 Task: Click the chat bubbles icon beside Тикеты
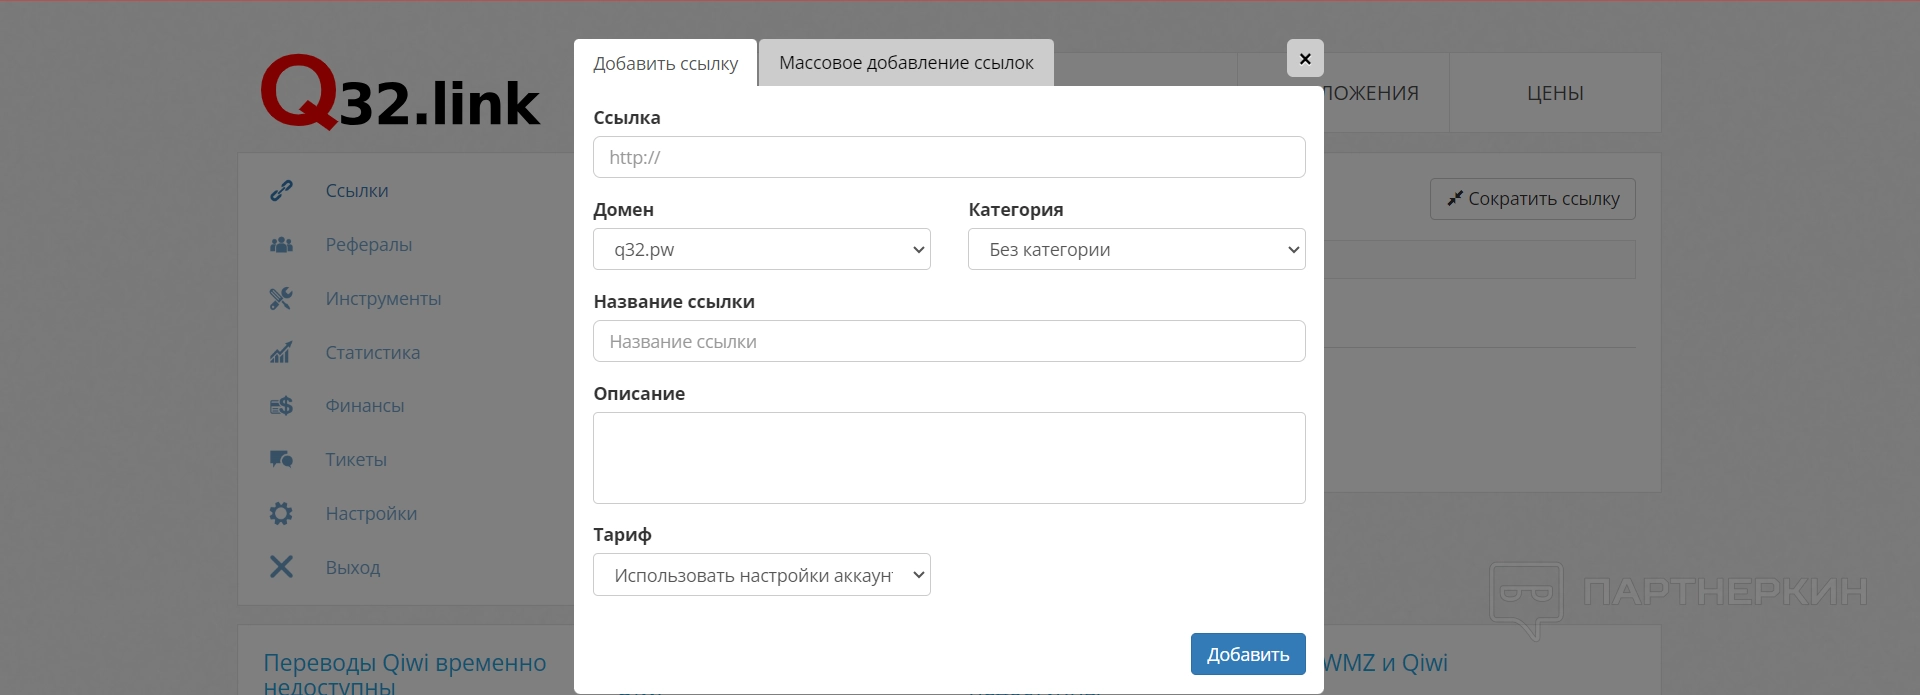tap(281, 460)
